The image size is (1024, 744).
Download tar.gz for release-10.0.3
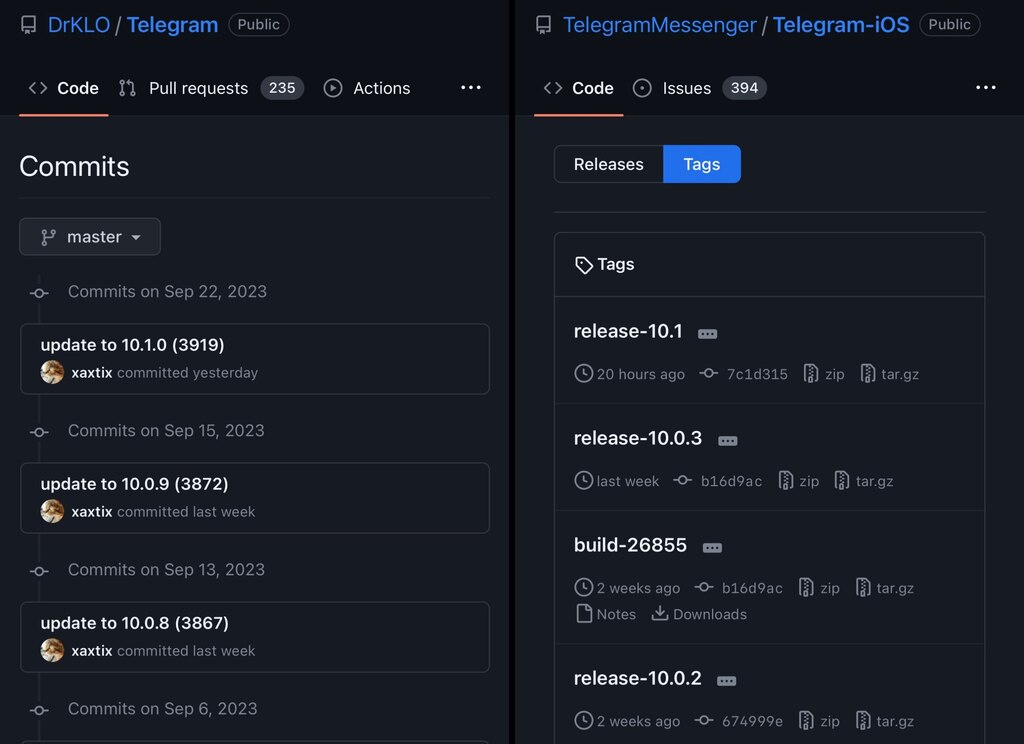point(863,481)
